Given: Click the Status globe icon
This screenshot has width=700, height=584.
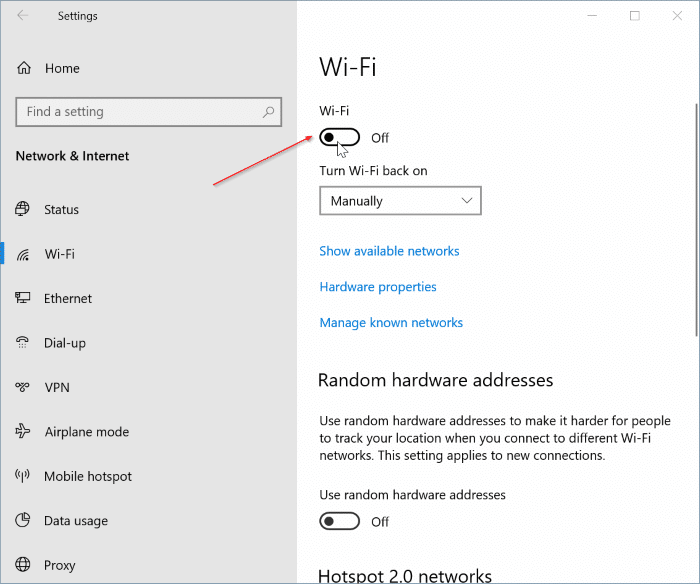Looking at the screenshot, I should pos(22,209).
